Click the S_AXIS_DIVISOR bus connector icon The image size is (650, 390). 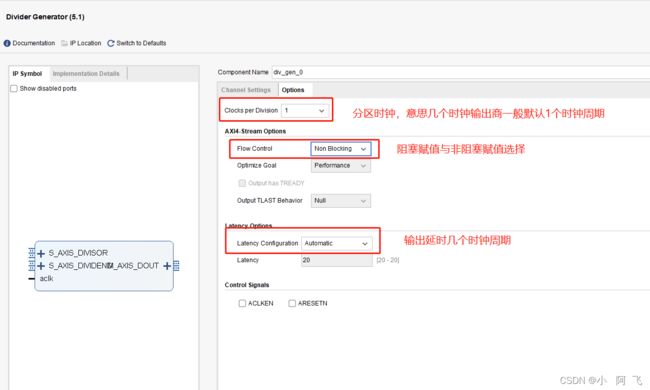coord(32,253)
